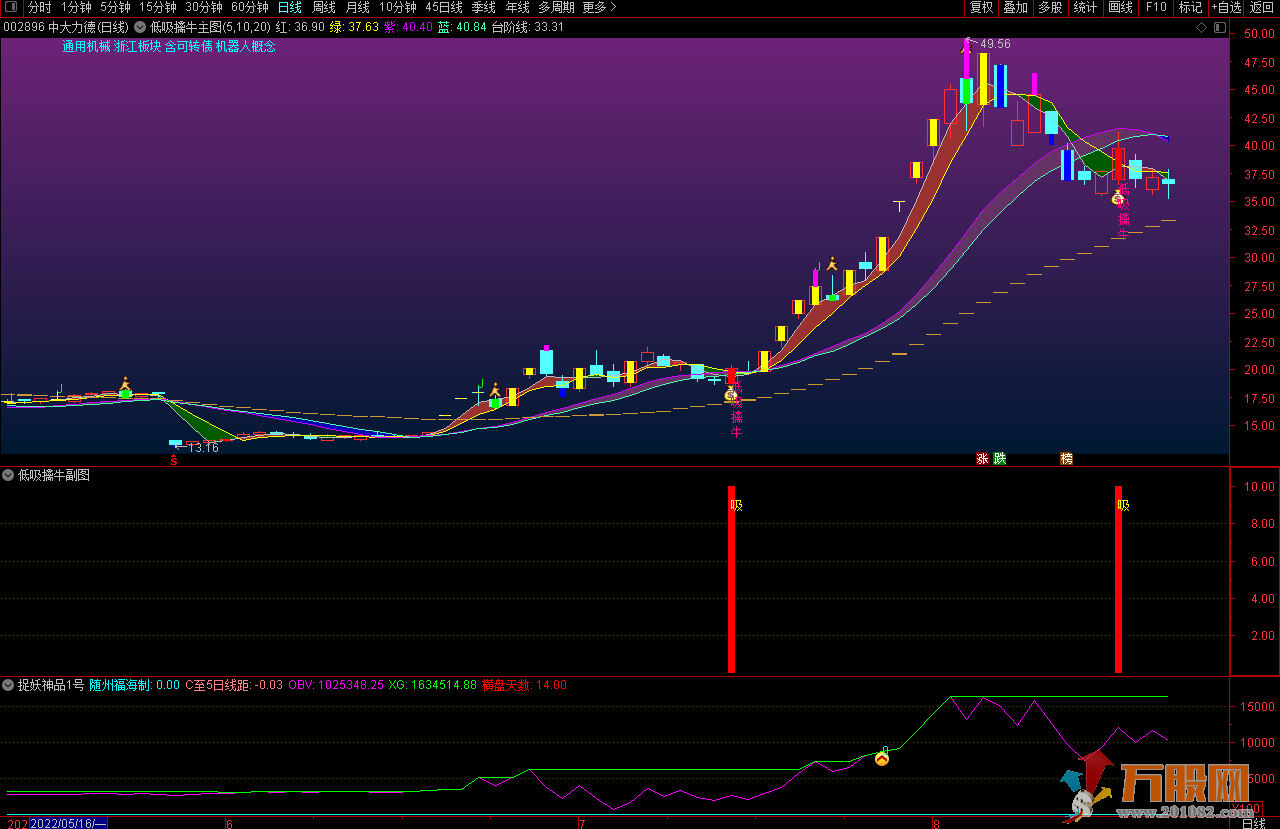Viewport: 1280px width, 829px height.
Task: Click the 13.16 low price label
Action: [x=203, y=448]
